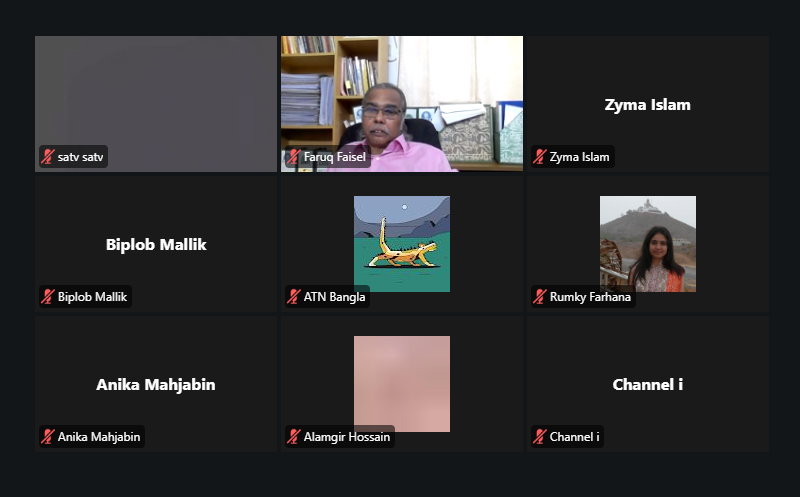Click muted mic icon next to Faruq Faisel
Screen dimensions: 800x497
[294, 157]
